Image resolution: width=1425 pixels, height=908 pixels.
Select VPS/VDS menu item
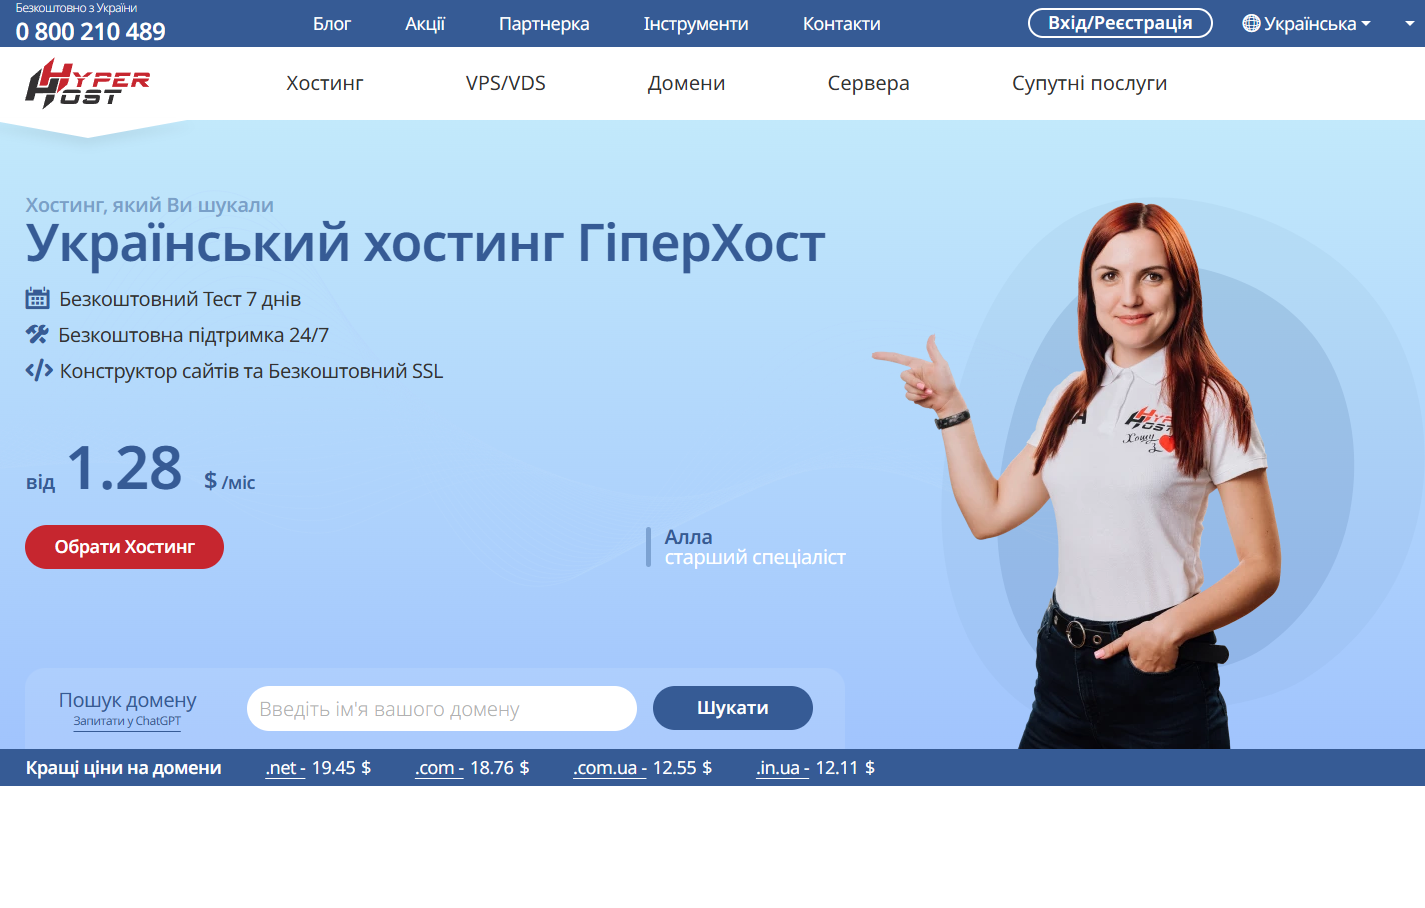506,83
